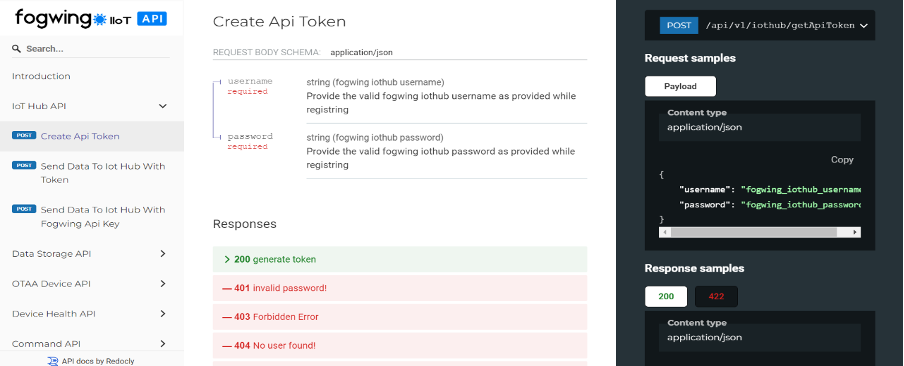Click the POST label in endpoint bar
Image resolution: width=904 pixels, height=366 pixels.
coord(679,25)
